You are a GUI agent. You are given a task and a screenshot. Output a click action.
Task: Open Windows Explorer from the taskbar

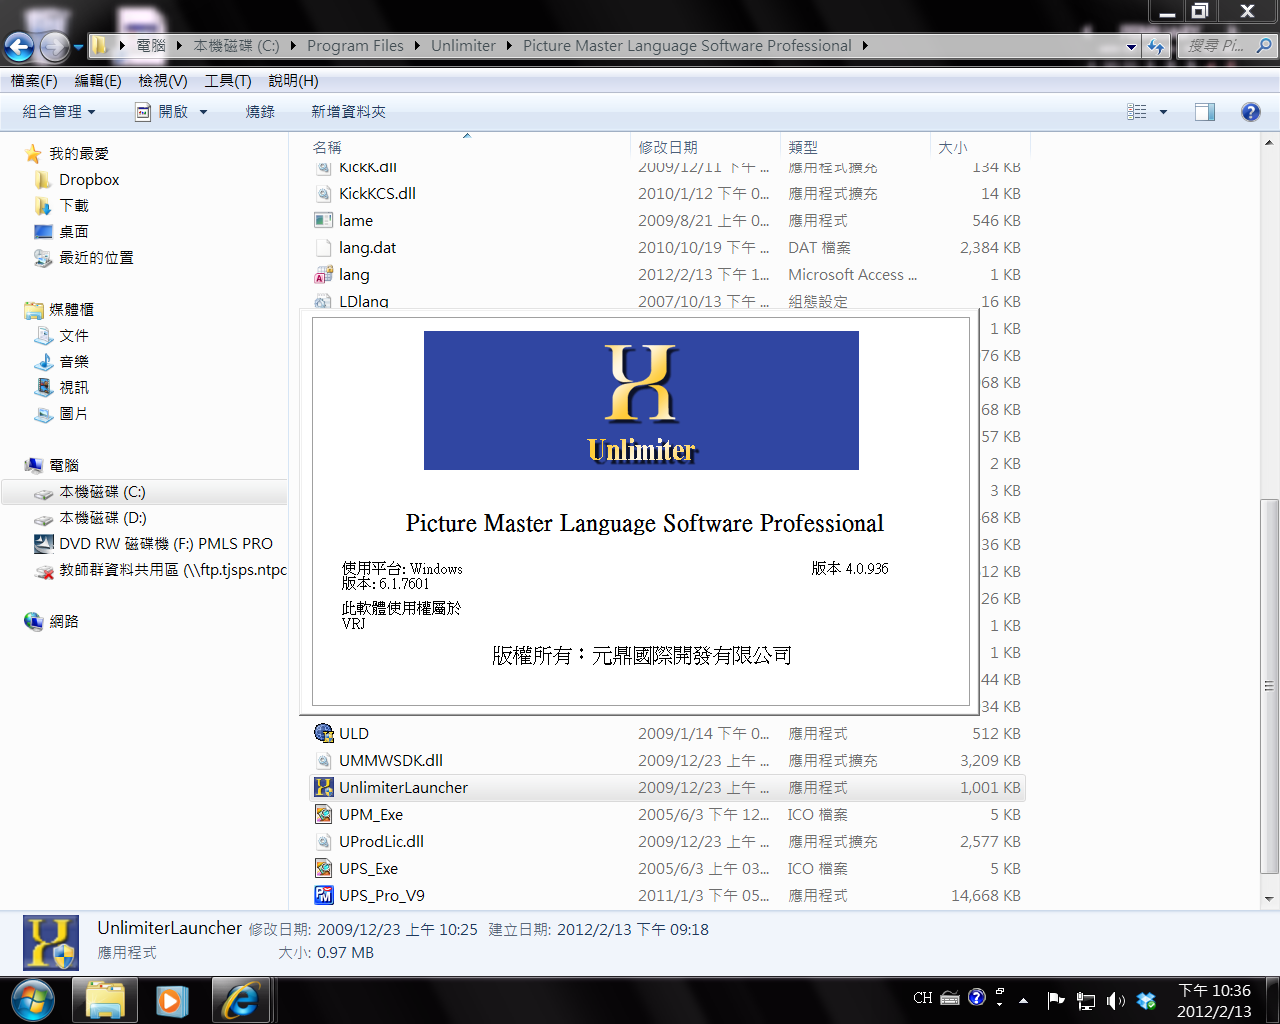pos(105,1000)
